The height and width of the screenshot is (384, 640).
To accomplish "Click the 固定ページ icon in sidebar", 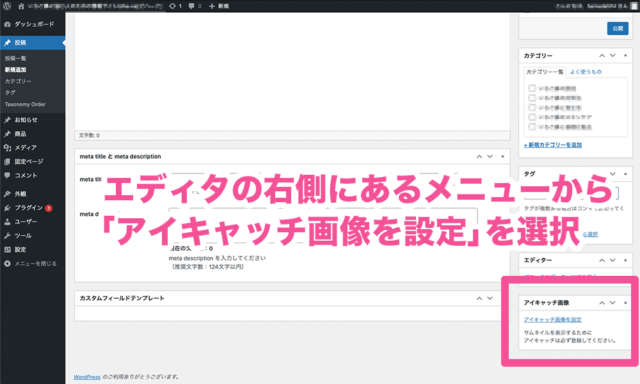I will click(x=7, y=162).
